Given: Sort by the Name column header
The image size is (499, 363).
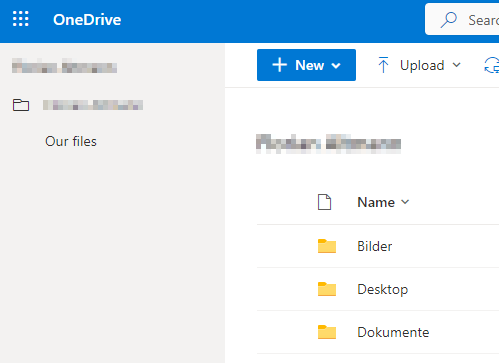Looking at the screenshot, I should (383, 202).
